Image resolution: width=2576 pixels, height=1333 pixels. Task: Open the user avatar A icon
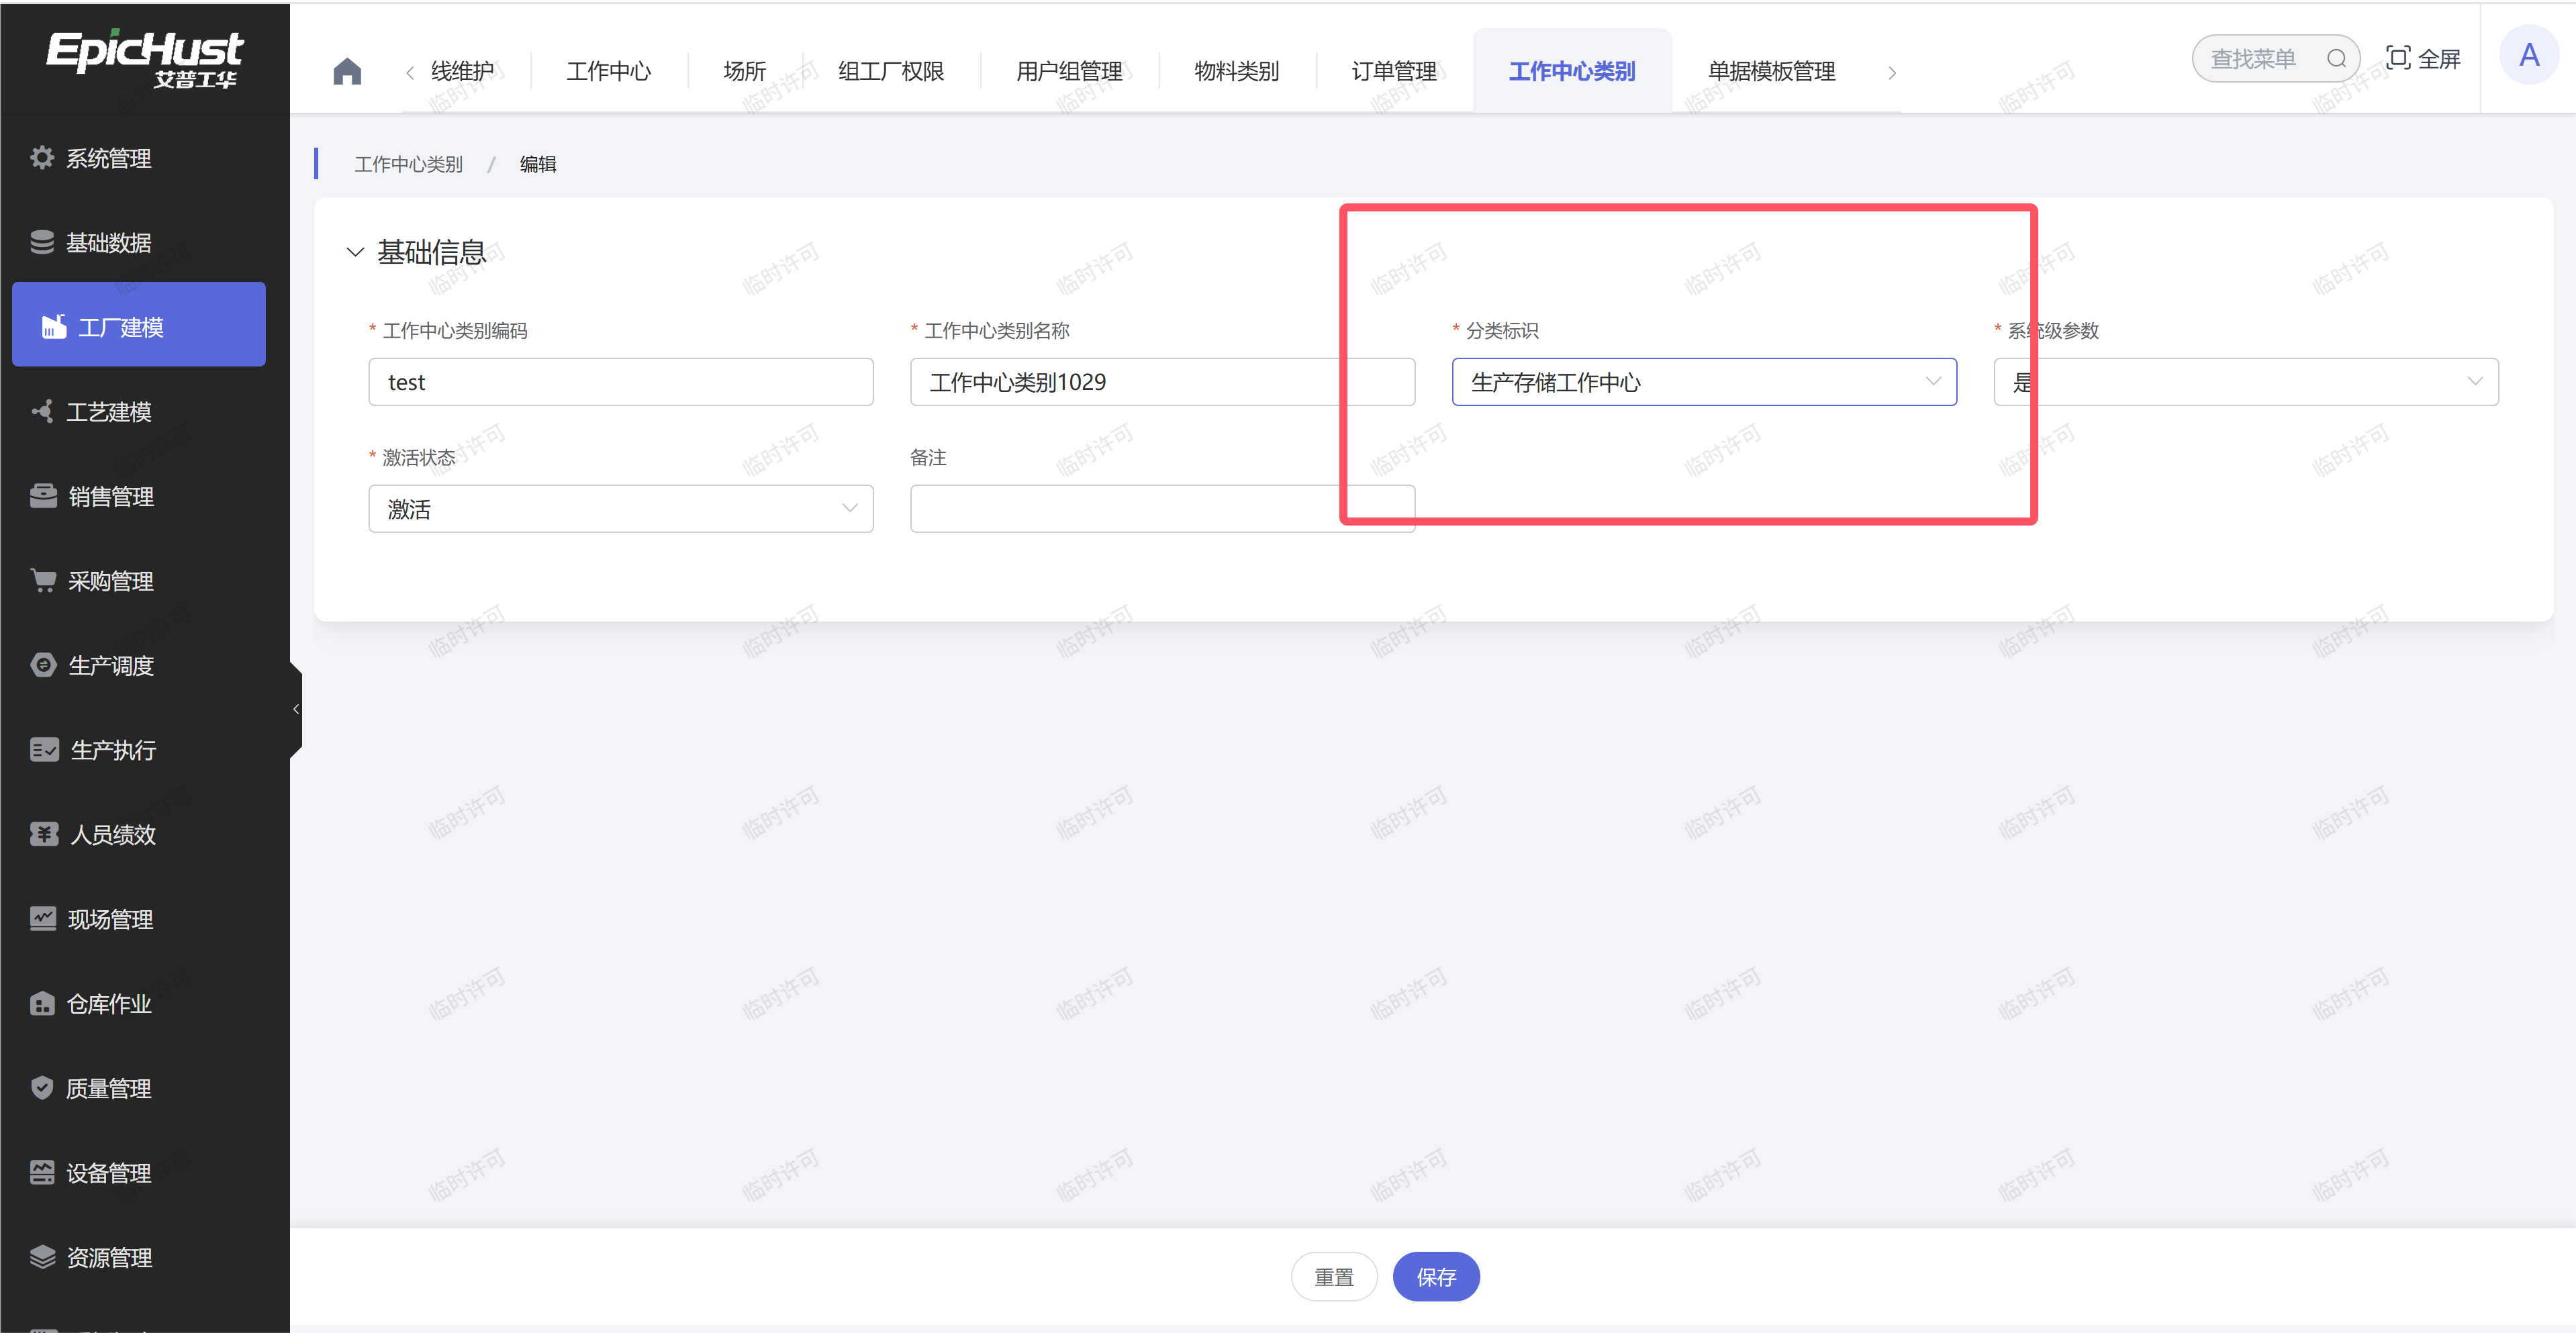pyautogui.click(x=2528, y=56)
